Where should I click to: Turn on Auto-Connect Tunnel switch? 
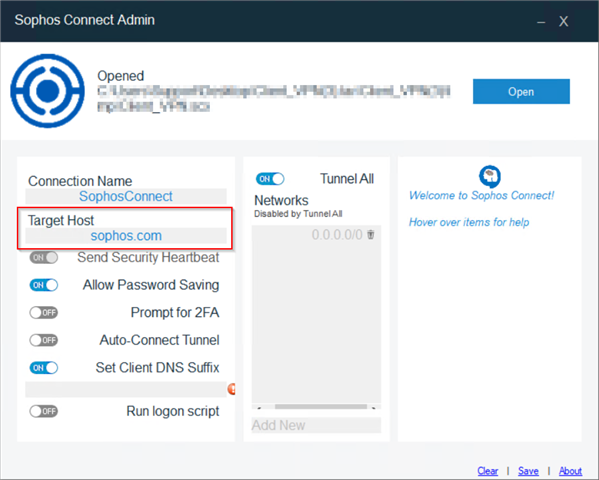coord(44,340)
